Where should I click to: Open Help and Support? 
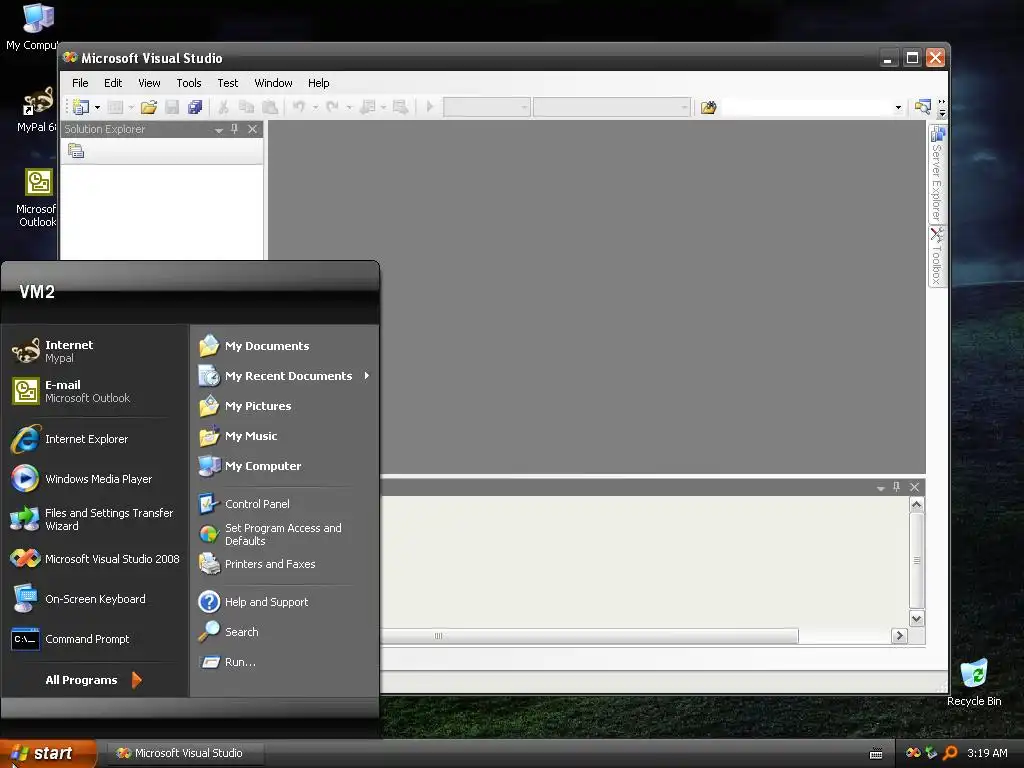pos(285,602)
